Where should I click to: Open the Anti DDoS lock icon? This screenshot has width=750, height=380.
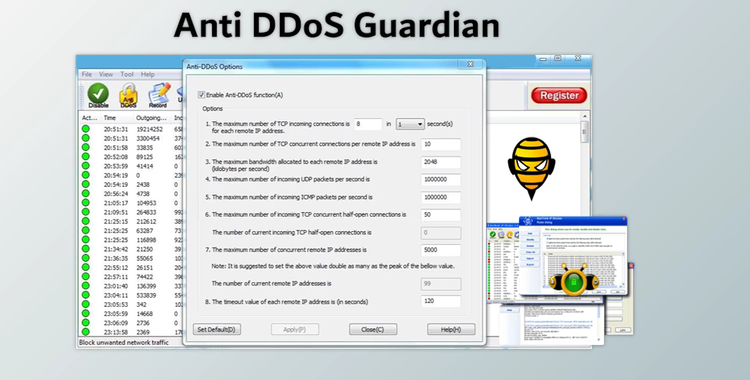(x=128, y=95)
